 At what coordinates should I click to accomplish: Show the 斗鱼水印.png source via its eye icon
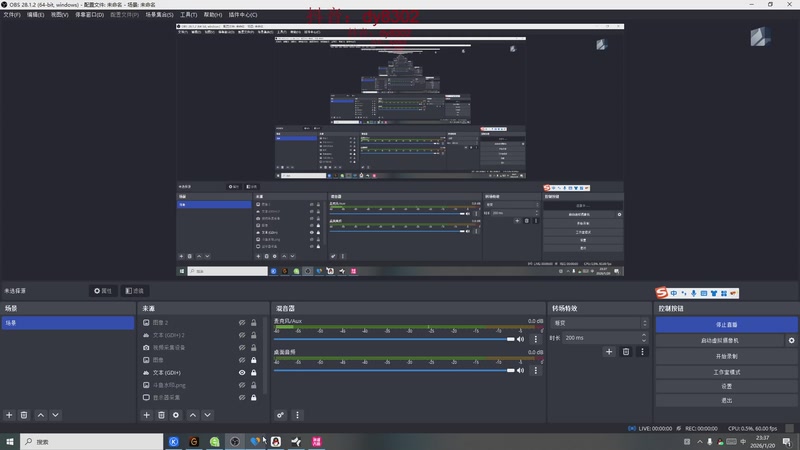tap(242, 385)
